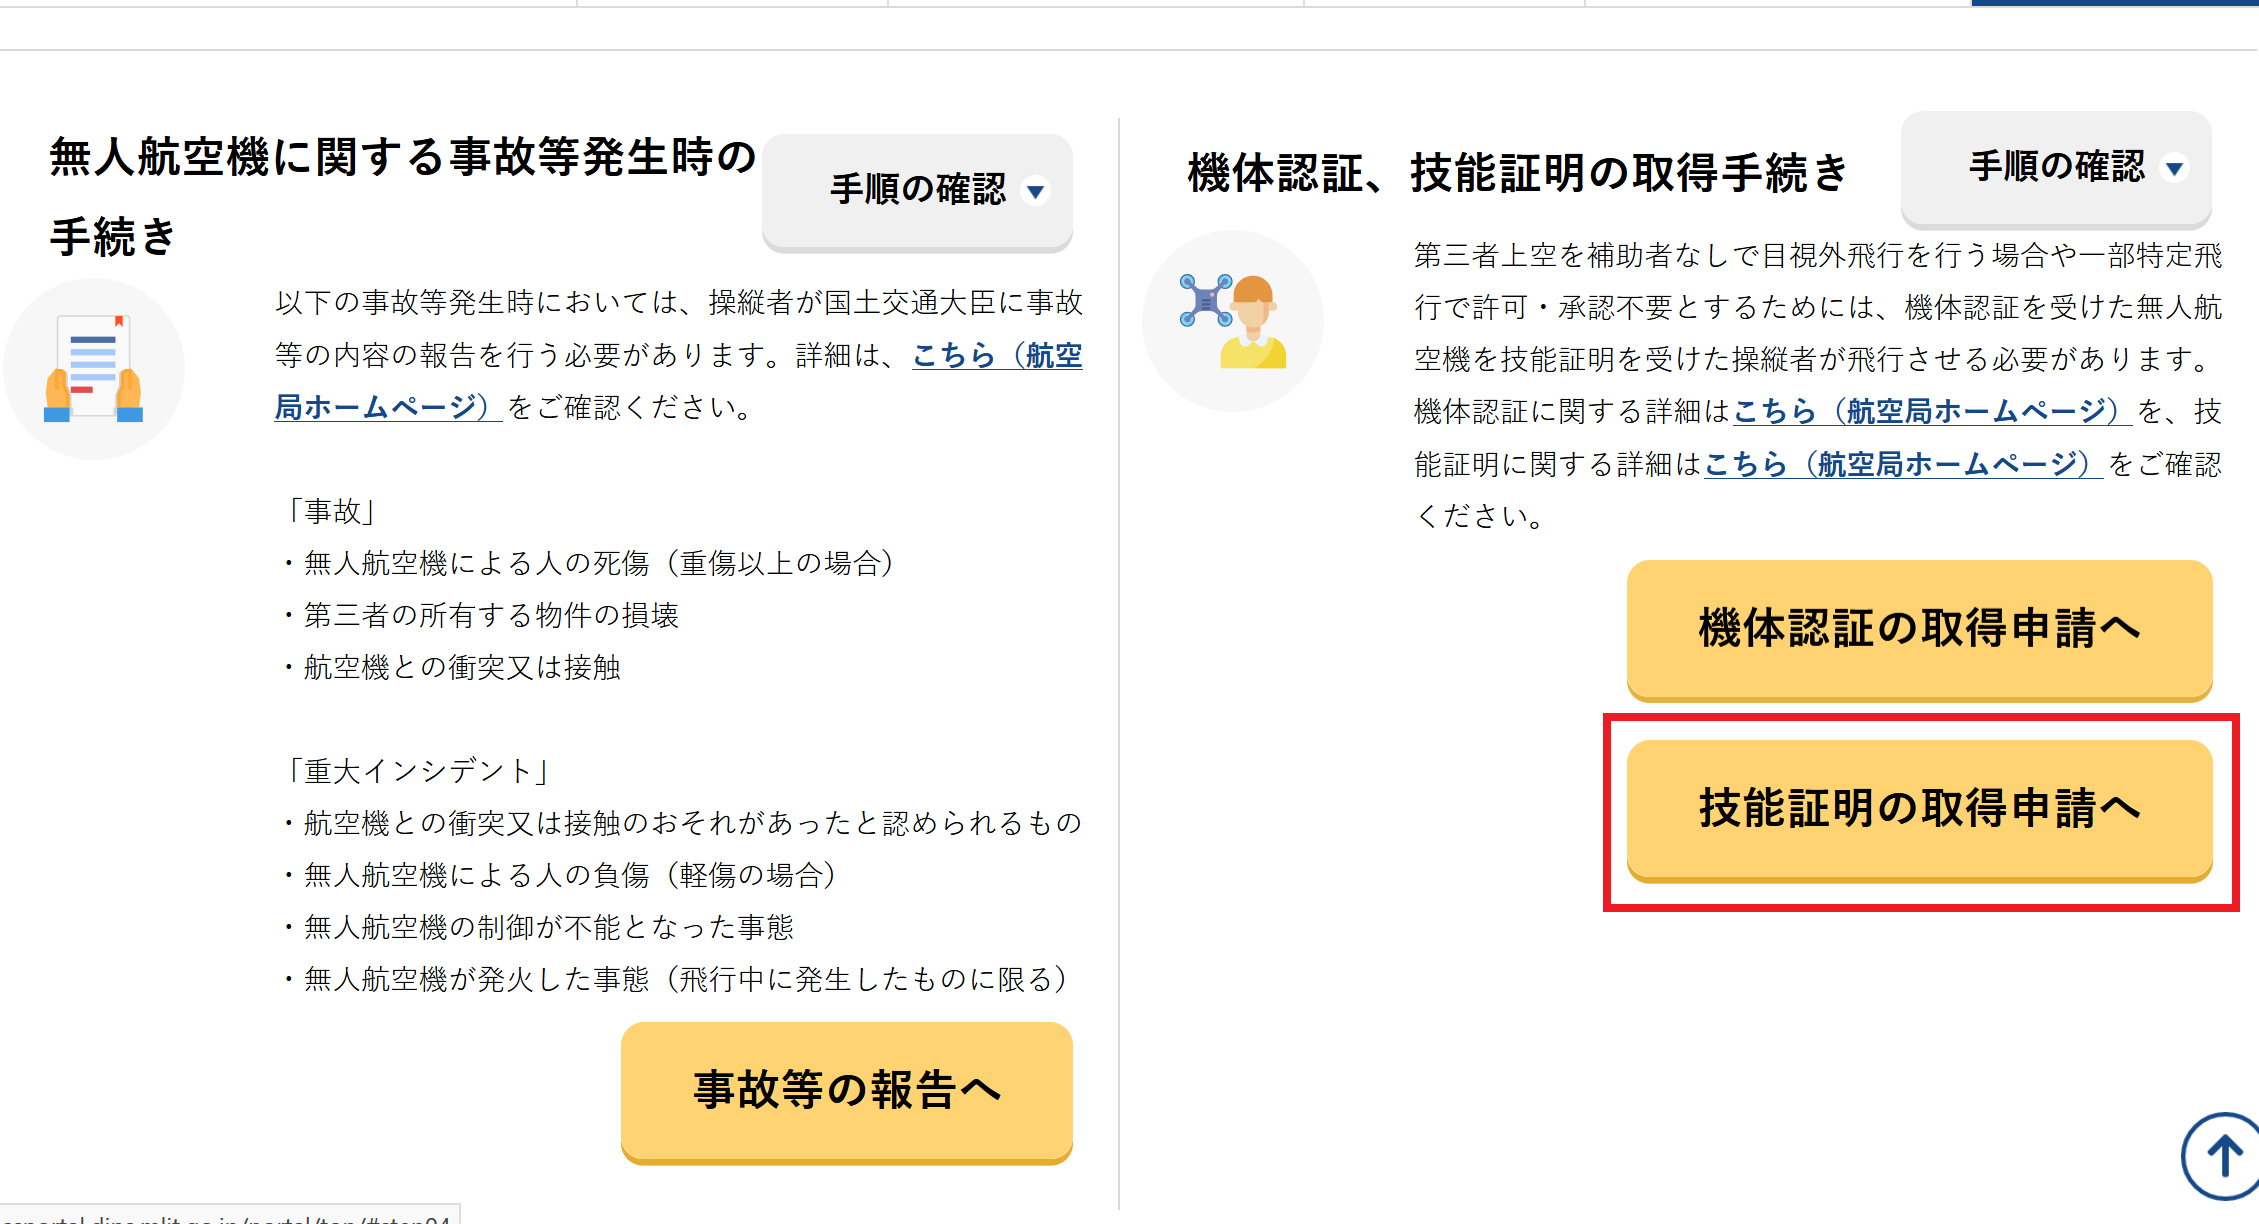Select the 第三者の所有する物件の損壊 list item
Screen dimensions: 2259x1224
point(491,616)
